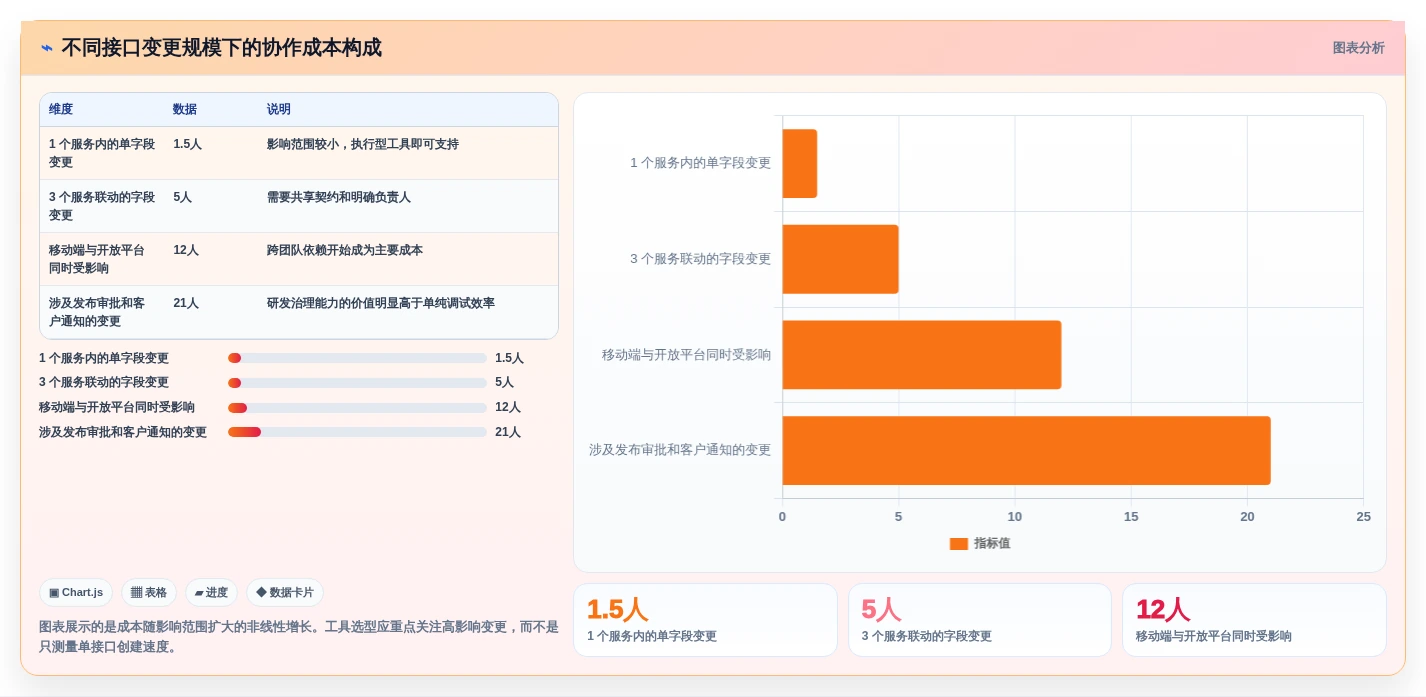Screen dimensions: 1426x697
Task: Click the title 不同接口变更规模下的协作成本构成
Action: (222, 48)
